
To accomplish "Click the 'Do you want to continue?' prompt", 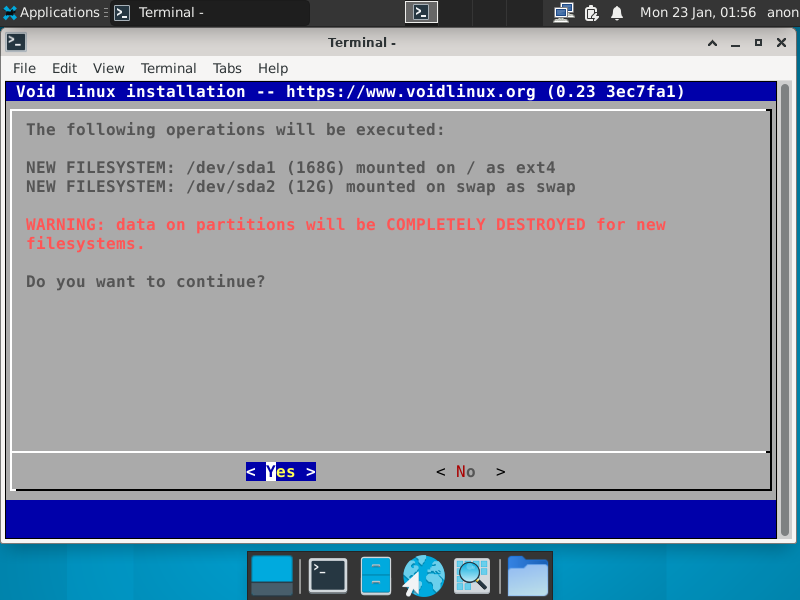I will [x=145, y=282].
